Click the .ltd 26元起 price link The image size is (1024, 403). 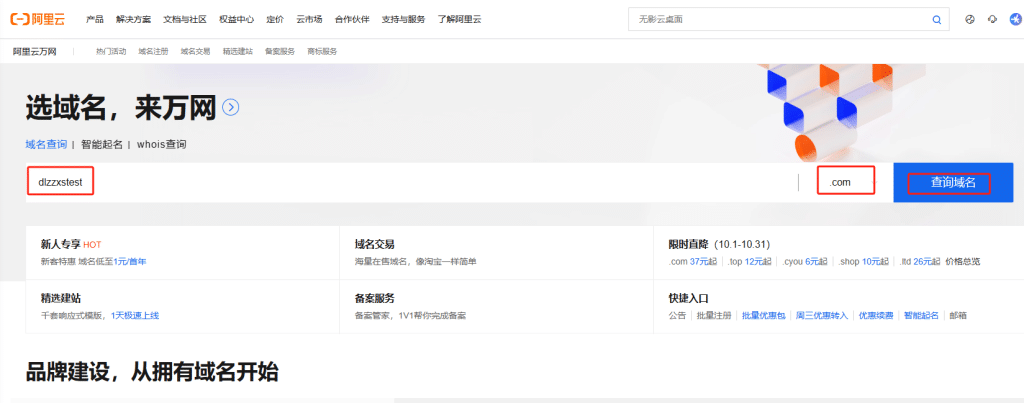(x=920, y=261)
